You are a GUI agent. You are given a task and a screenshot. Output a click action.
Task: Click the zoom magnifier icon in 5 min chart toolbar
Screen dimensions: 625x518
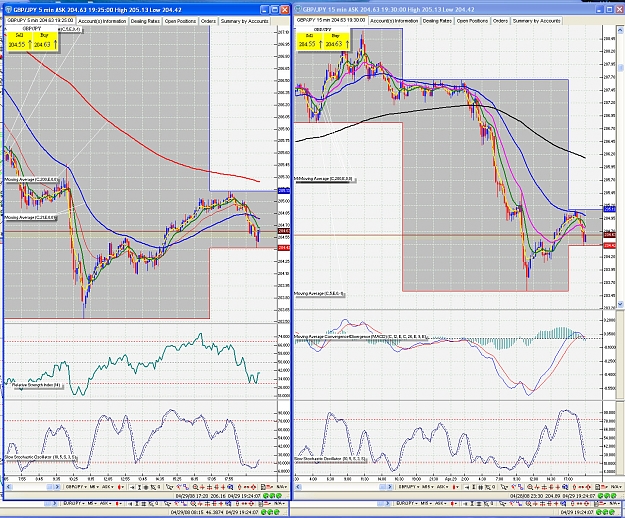coord(195,487)
